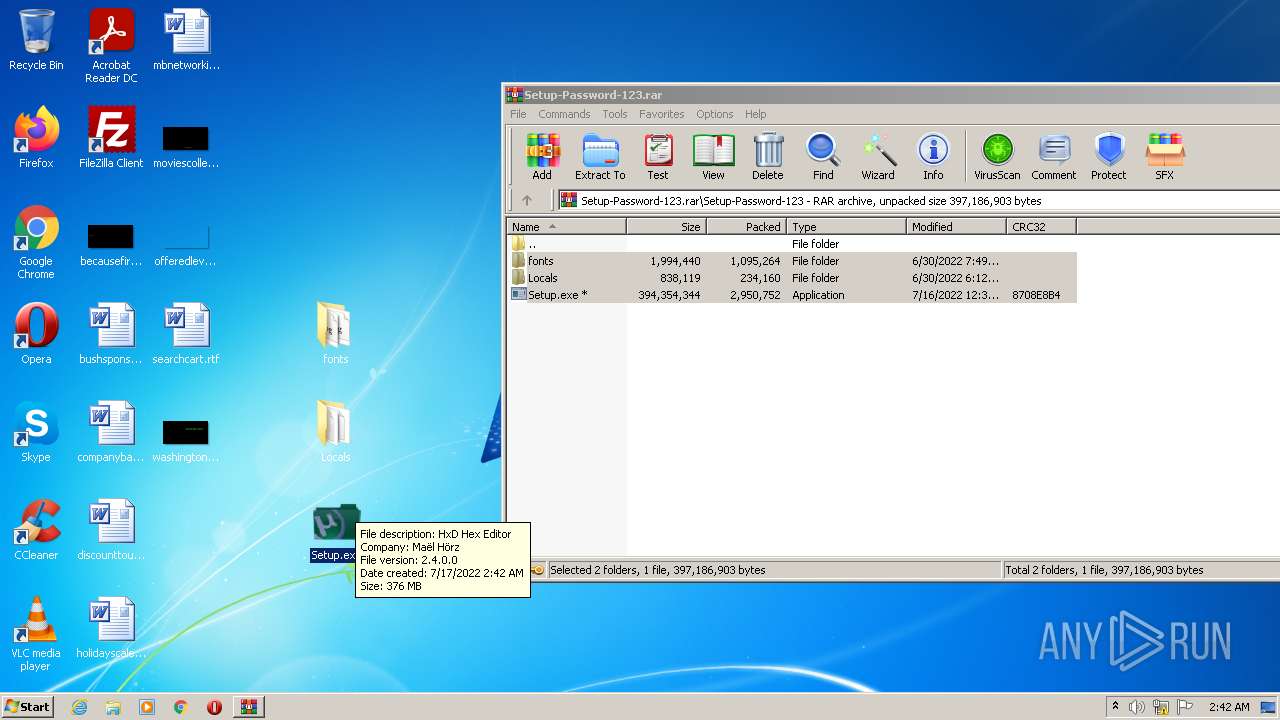This screenshot has width=1280, height=720.
Task: Click the Comment toolbar icon
Action: (x=1054, y=157)
